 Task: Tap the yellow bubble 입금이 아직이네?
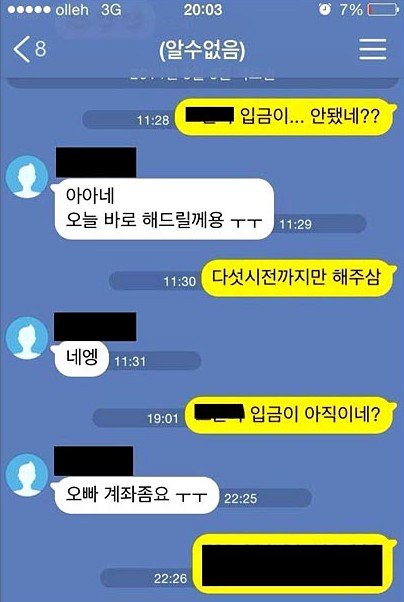[x=290, y=415]
